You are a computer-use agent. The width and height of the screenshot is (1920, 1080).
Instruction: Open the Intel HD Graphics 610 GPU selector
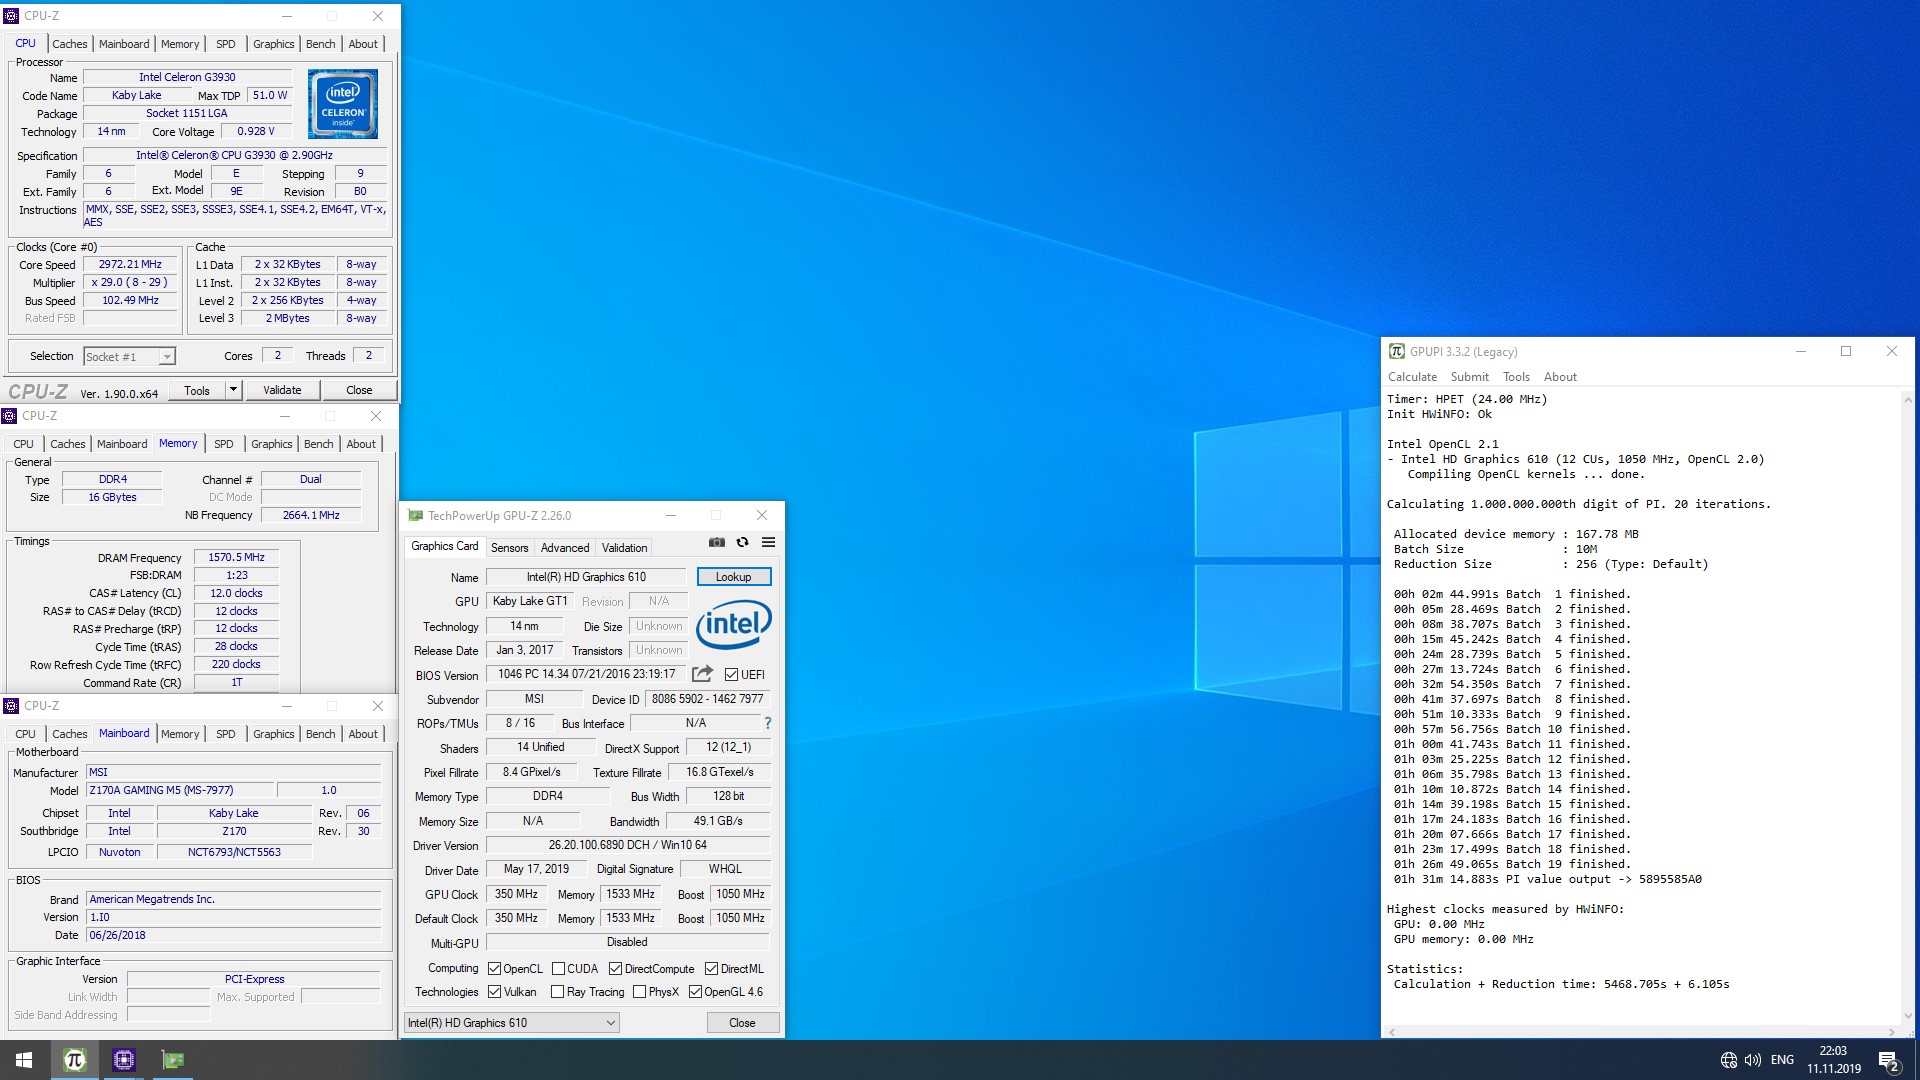pyautogui.click(x=512, y=1022)
